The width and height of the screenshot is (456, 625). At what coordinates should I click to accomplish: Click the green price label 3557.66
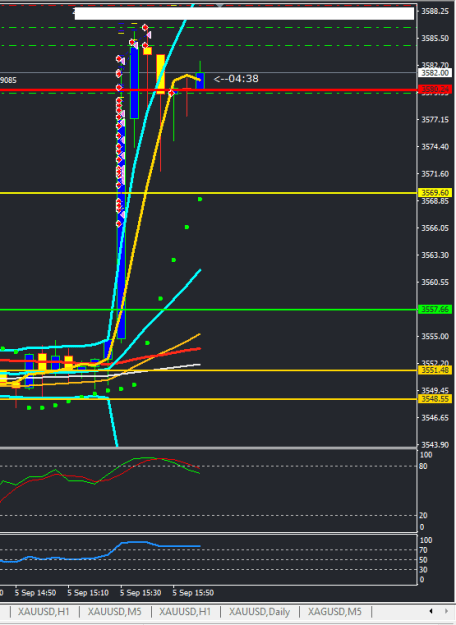tap(434, 309)
